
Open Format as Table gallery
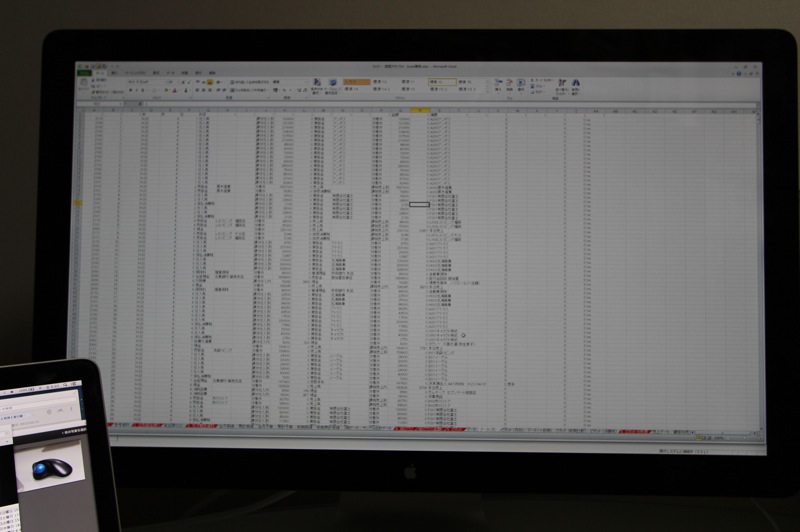point(332,86)
